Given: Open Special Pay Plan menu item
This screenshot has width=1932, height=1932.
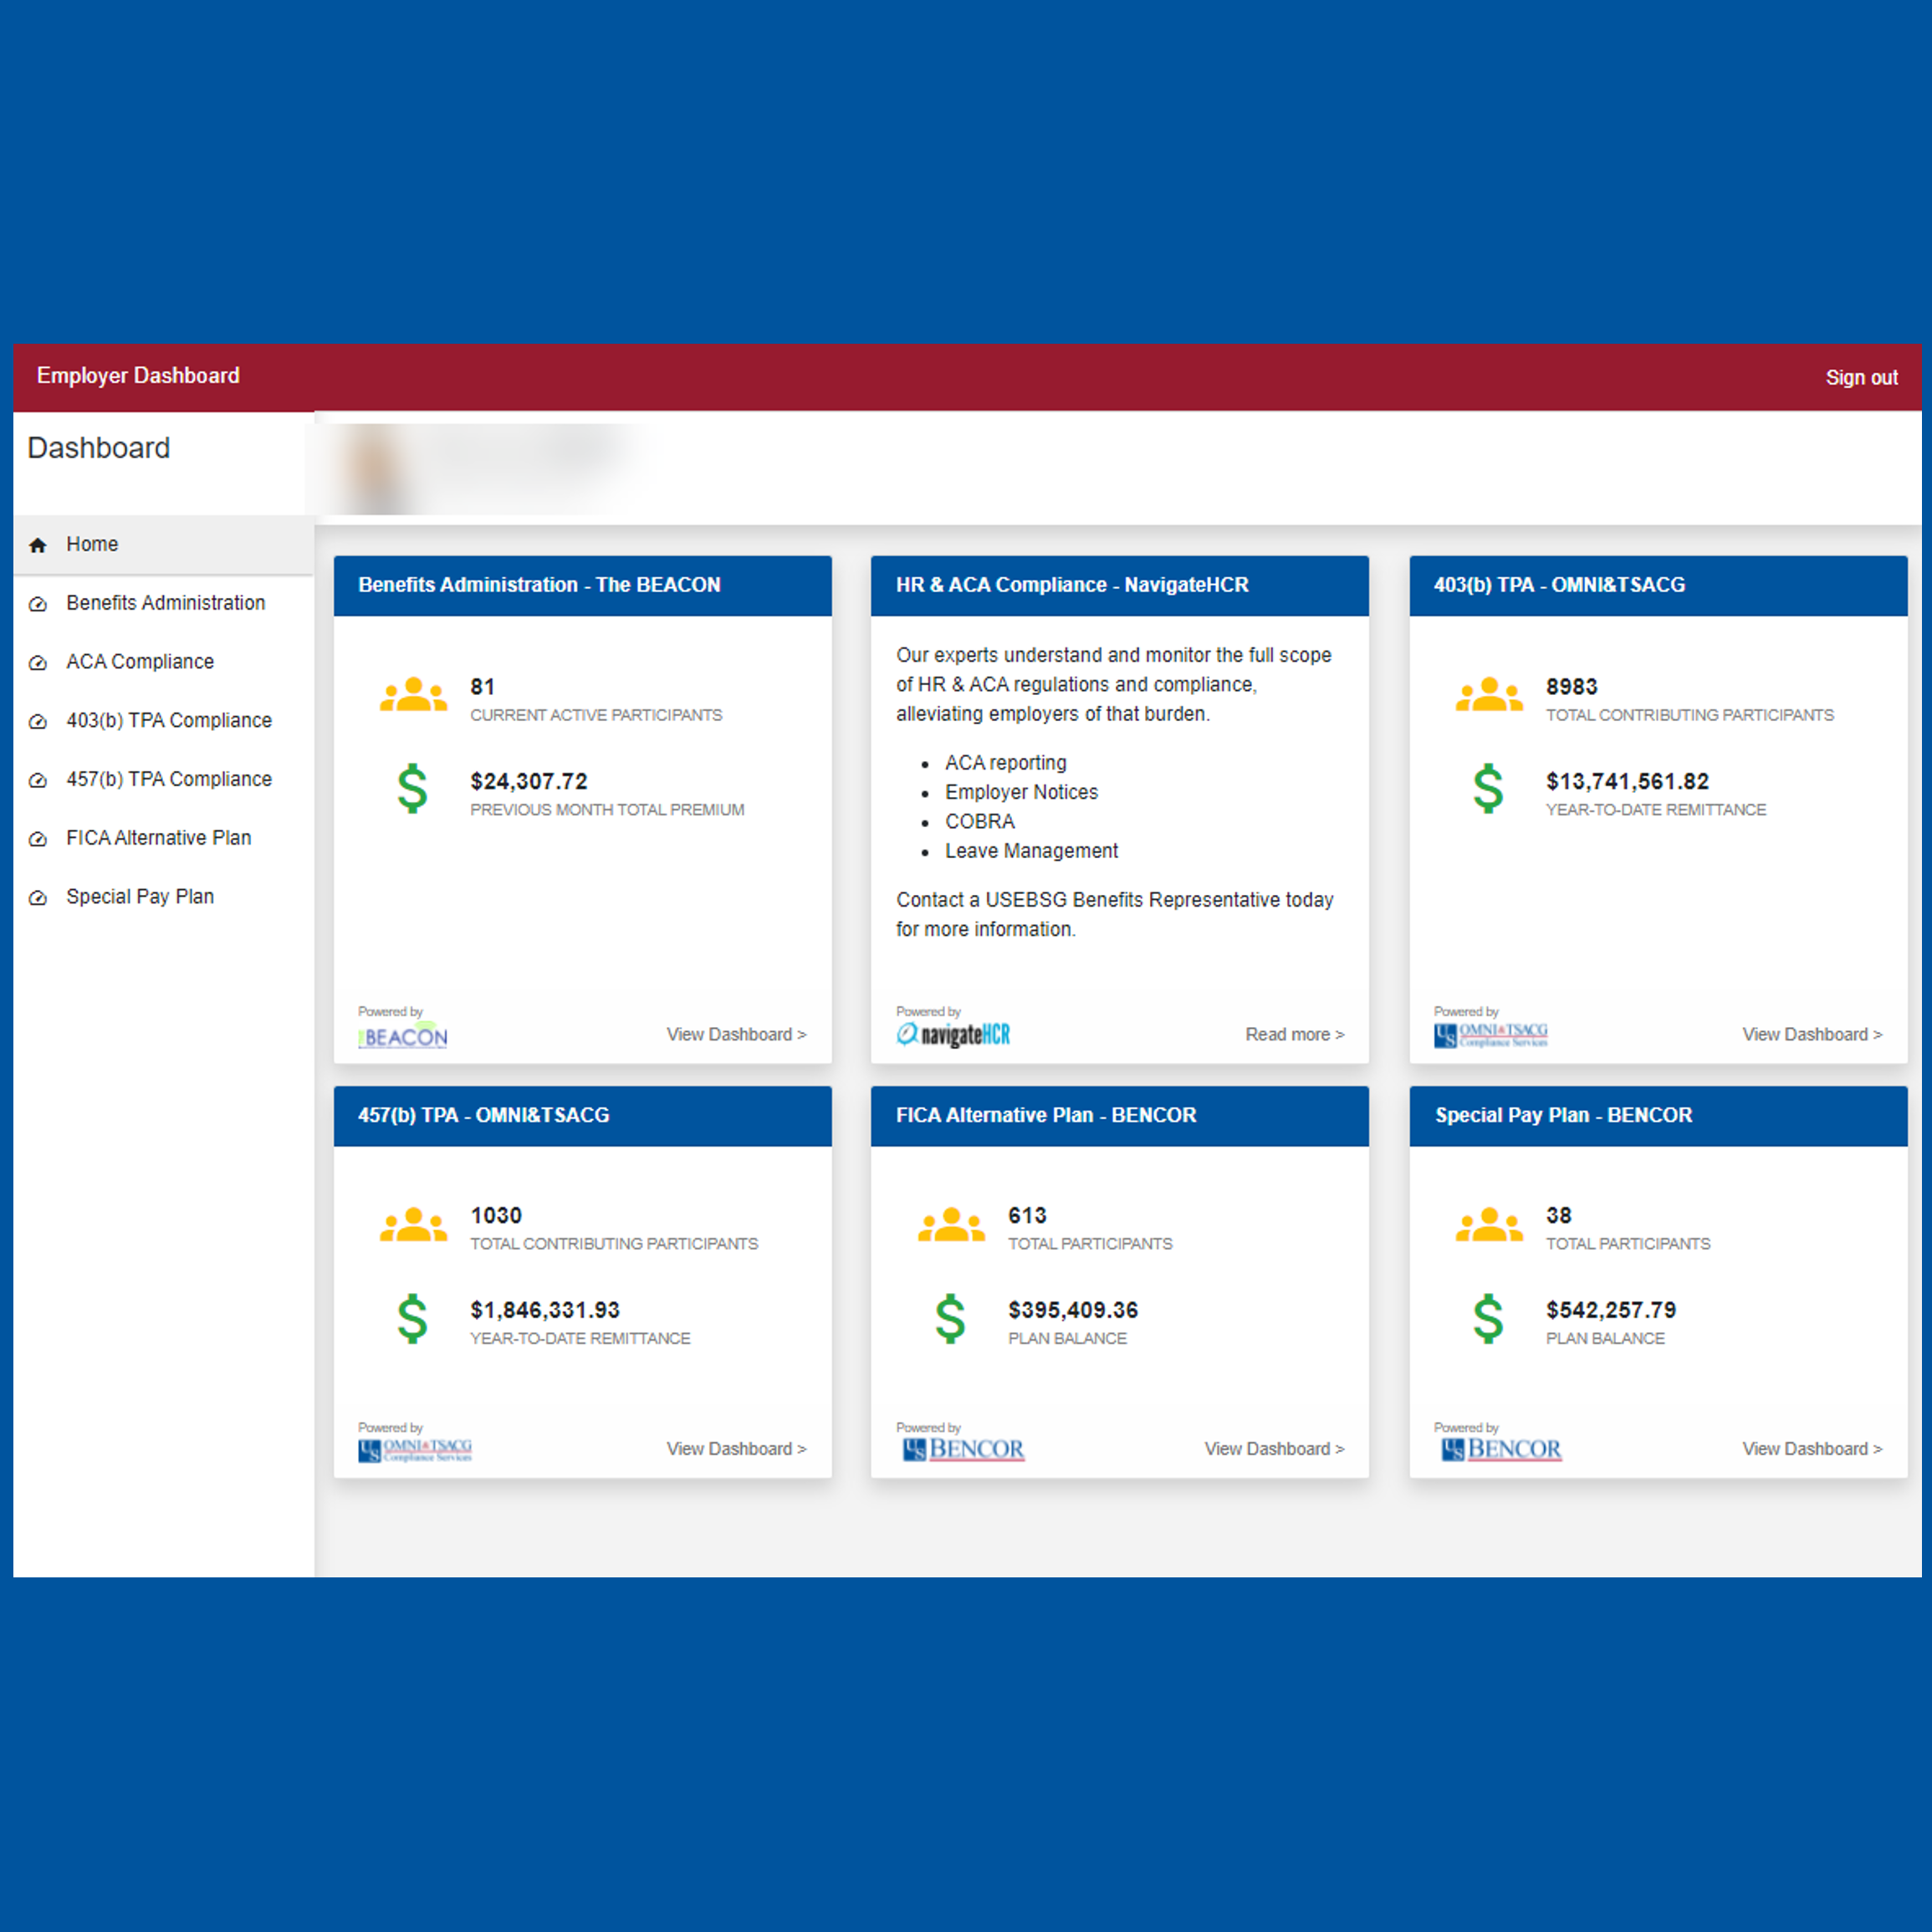Looking at the screenshot, I should point(163,897).
